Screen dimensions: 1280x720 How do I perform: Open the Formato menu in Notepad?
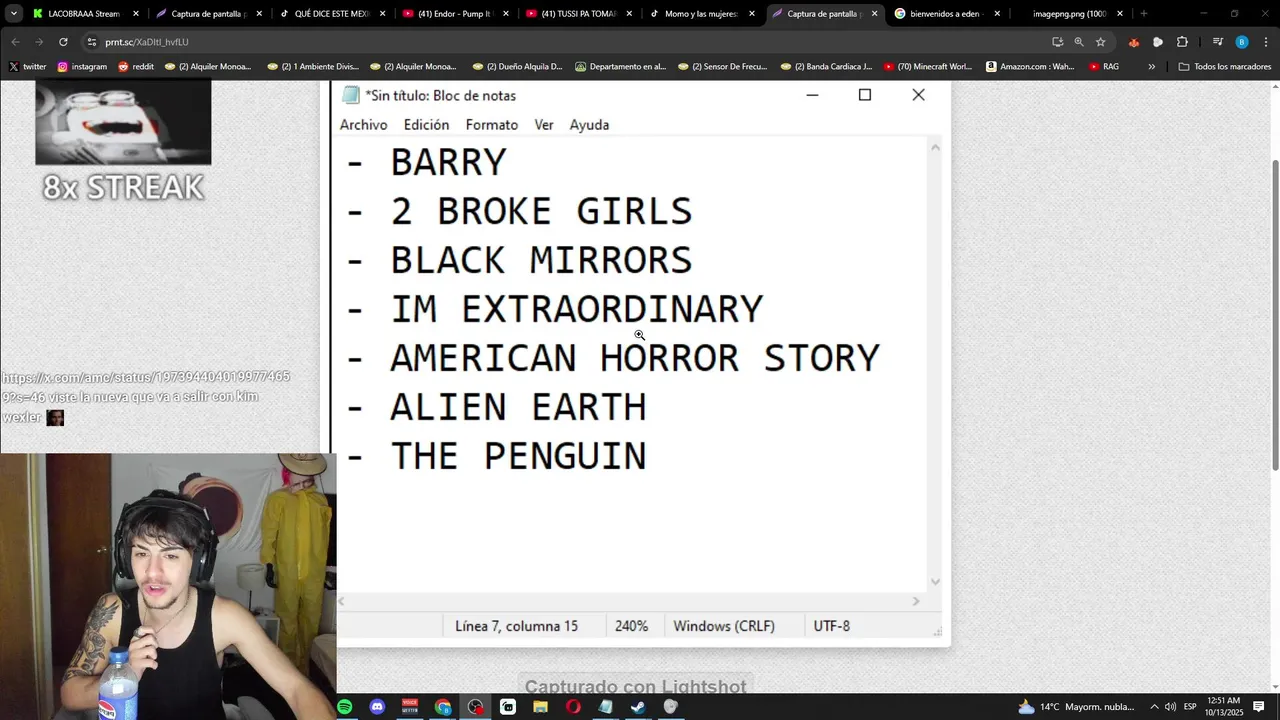tap(491, 125)
